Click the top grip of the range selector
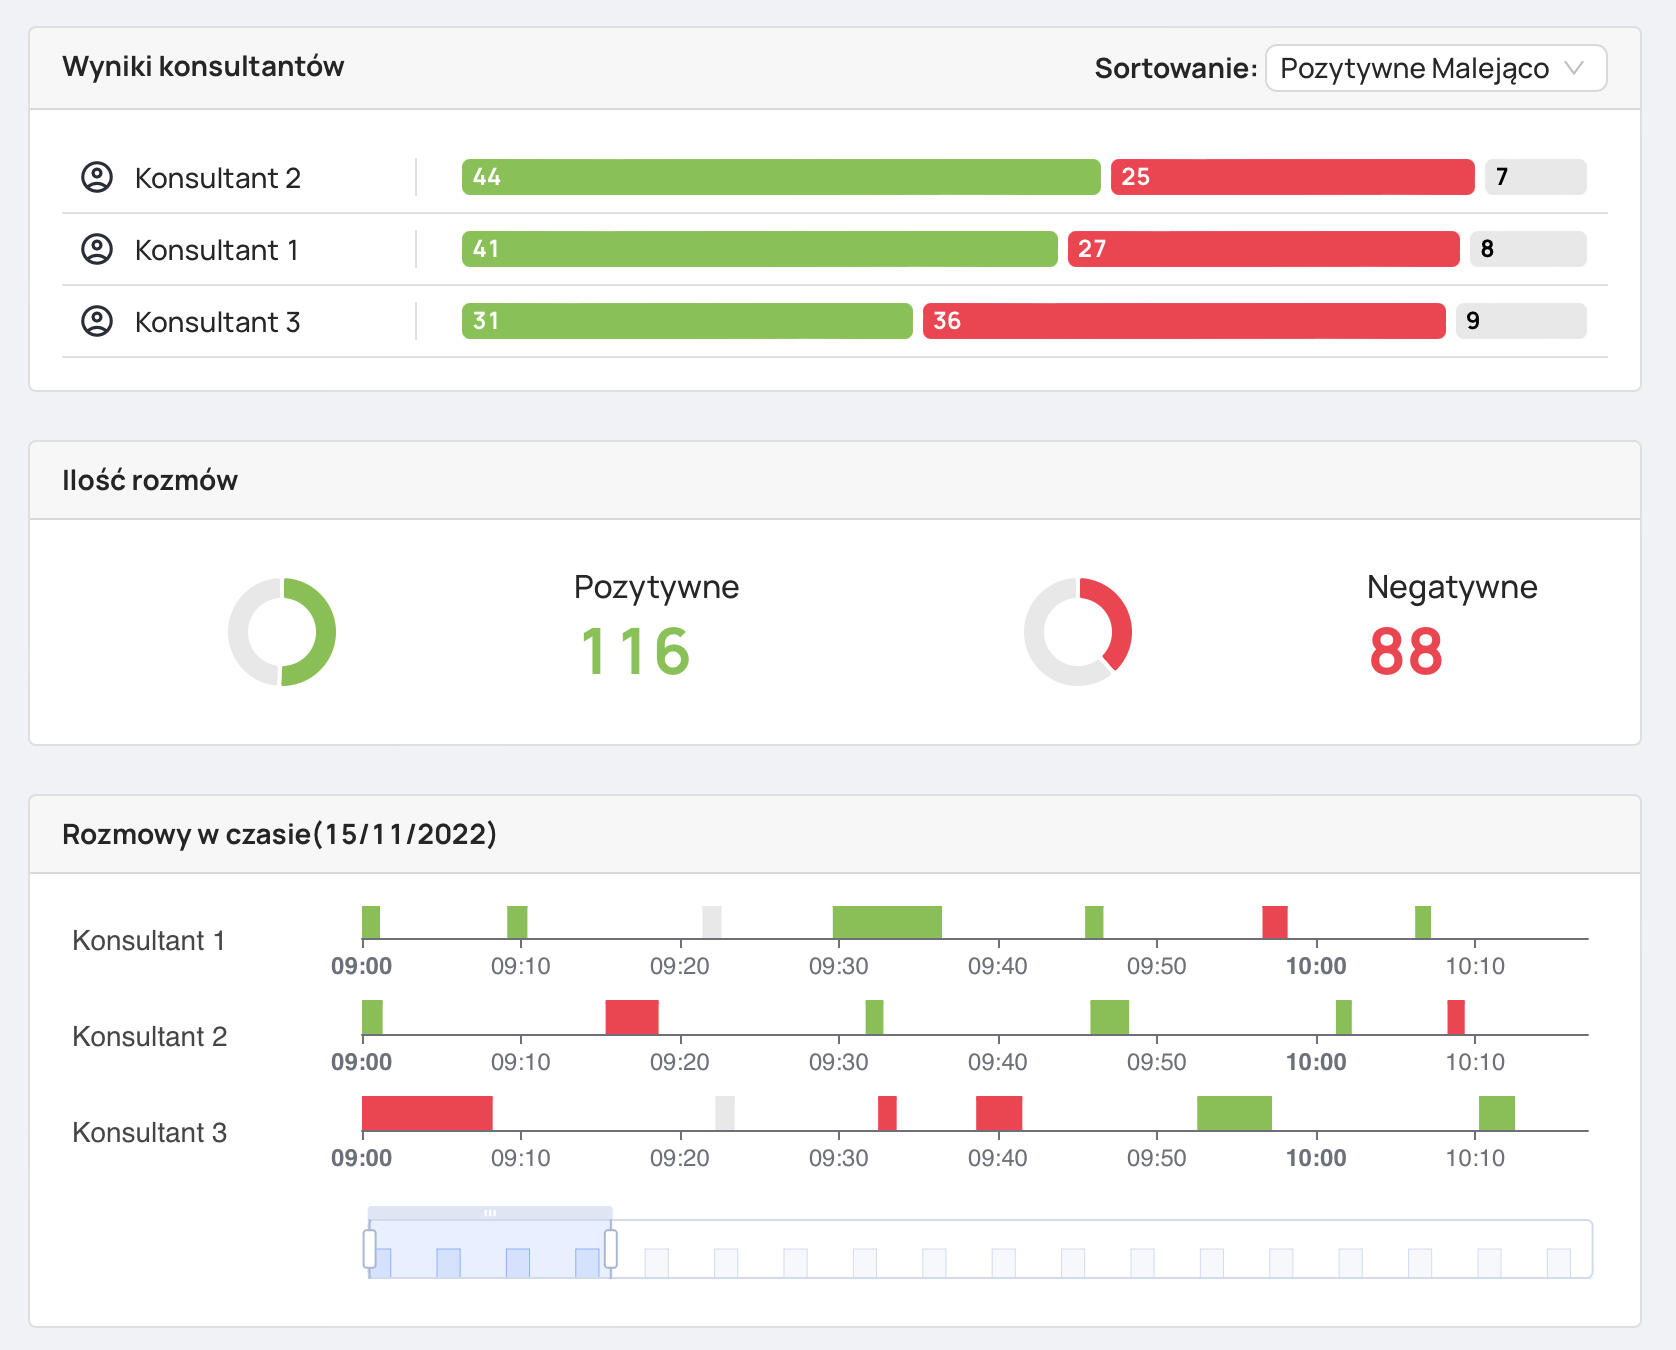This screenshot has width=1676, height=1350. point(490,1213)
